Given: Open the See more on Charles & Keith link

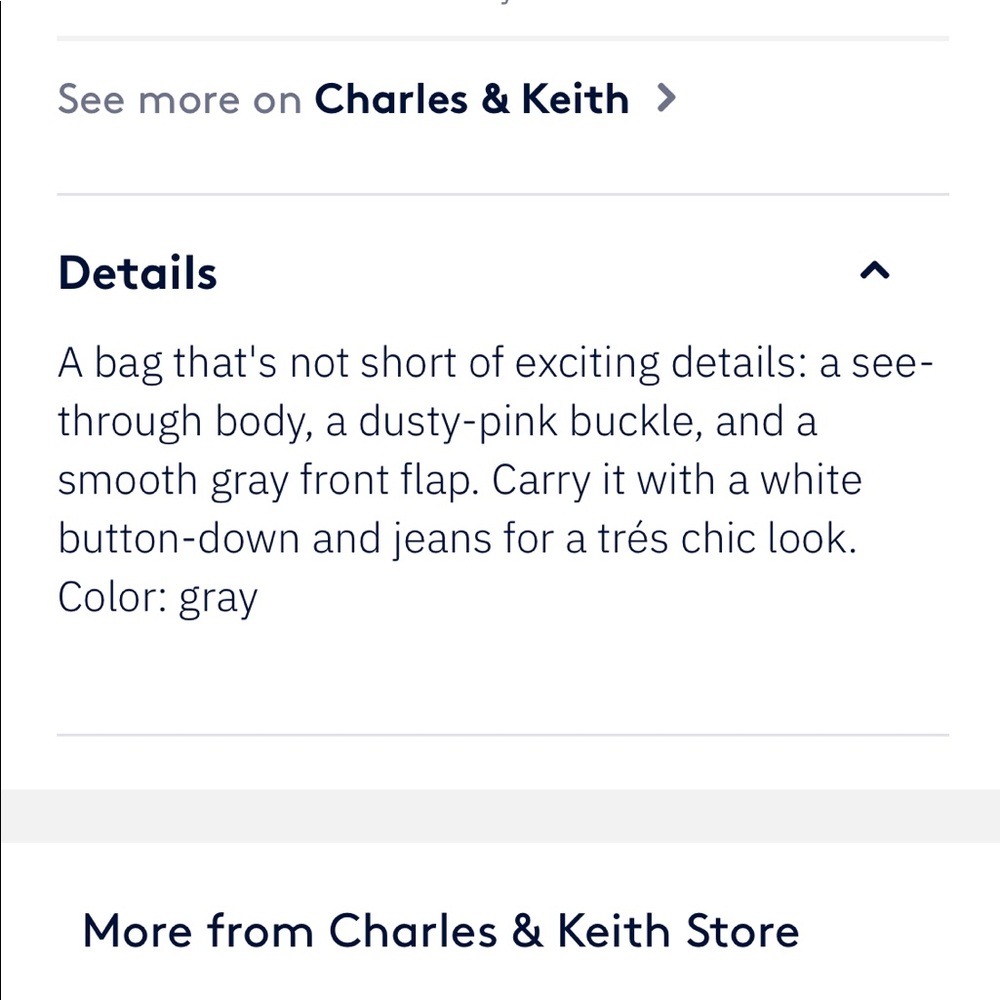Looking at the screenshot, I should 345,98.
